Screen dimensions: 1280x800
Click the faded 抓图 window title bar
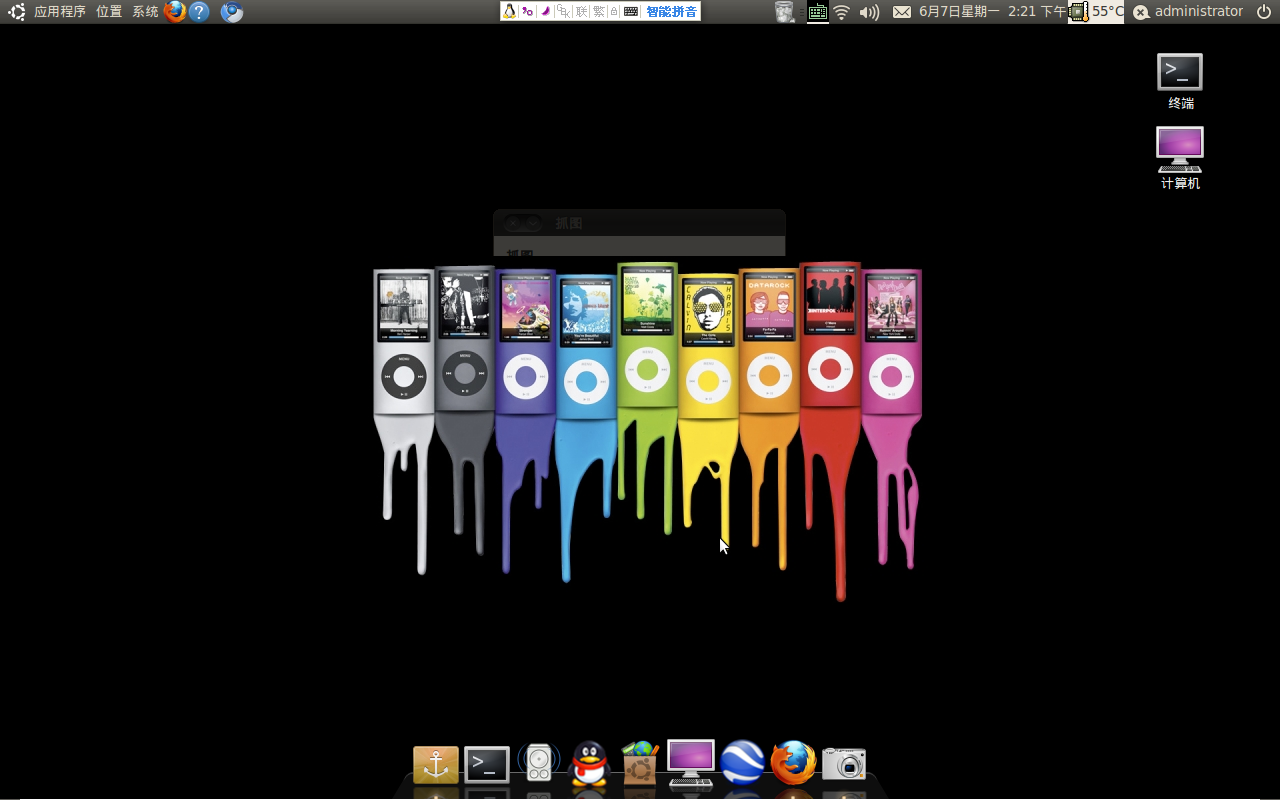[639, 223]
